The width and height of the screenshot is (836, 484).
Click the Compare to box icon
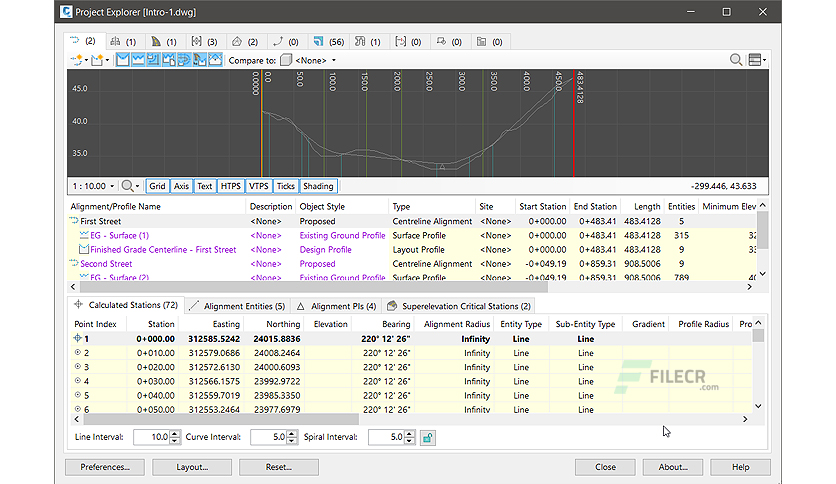coord(286,60)
